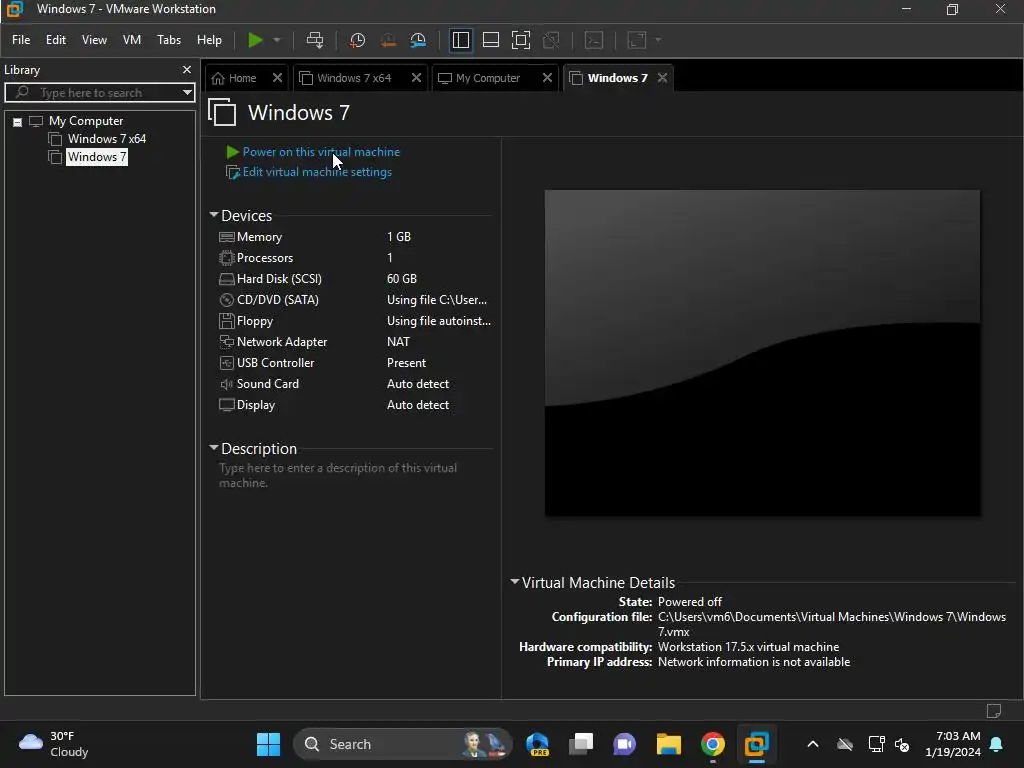The width and height of the screenshot is (1024, 768).
Task: Close the Windows 7 x64 tab
Action: [x=416, y=78]
